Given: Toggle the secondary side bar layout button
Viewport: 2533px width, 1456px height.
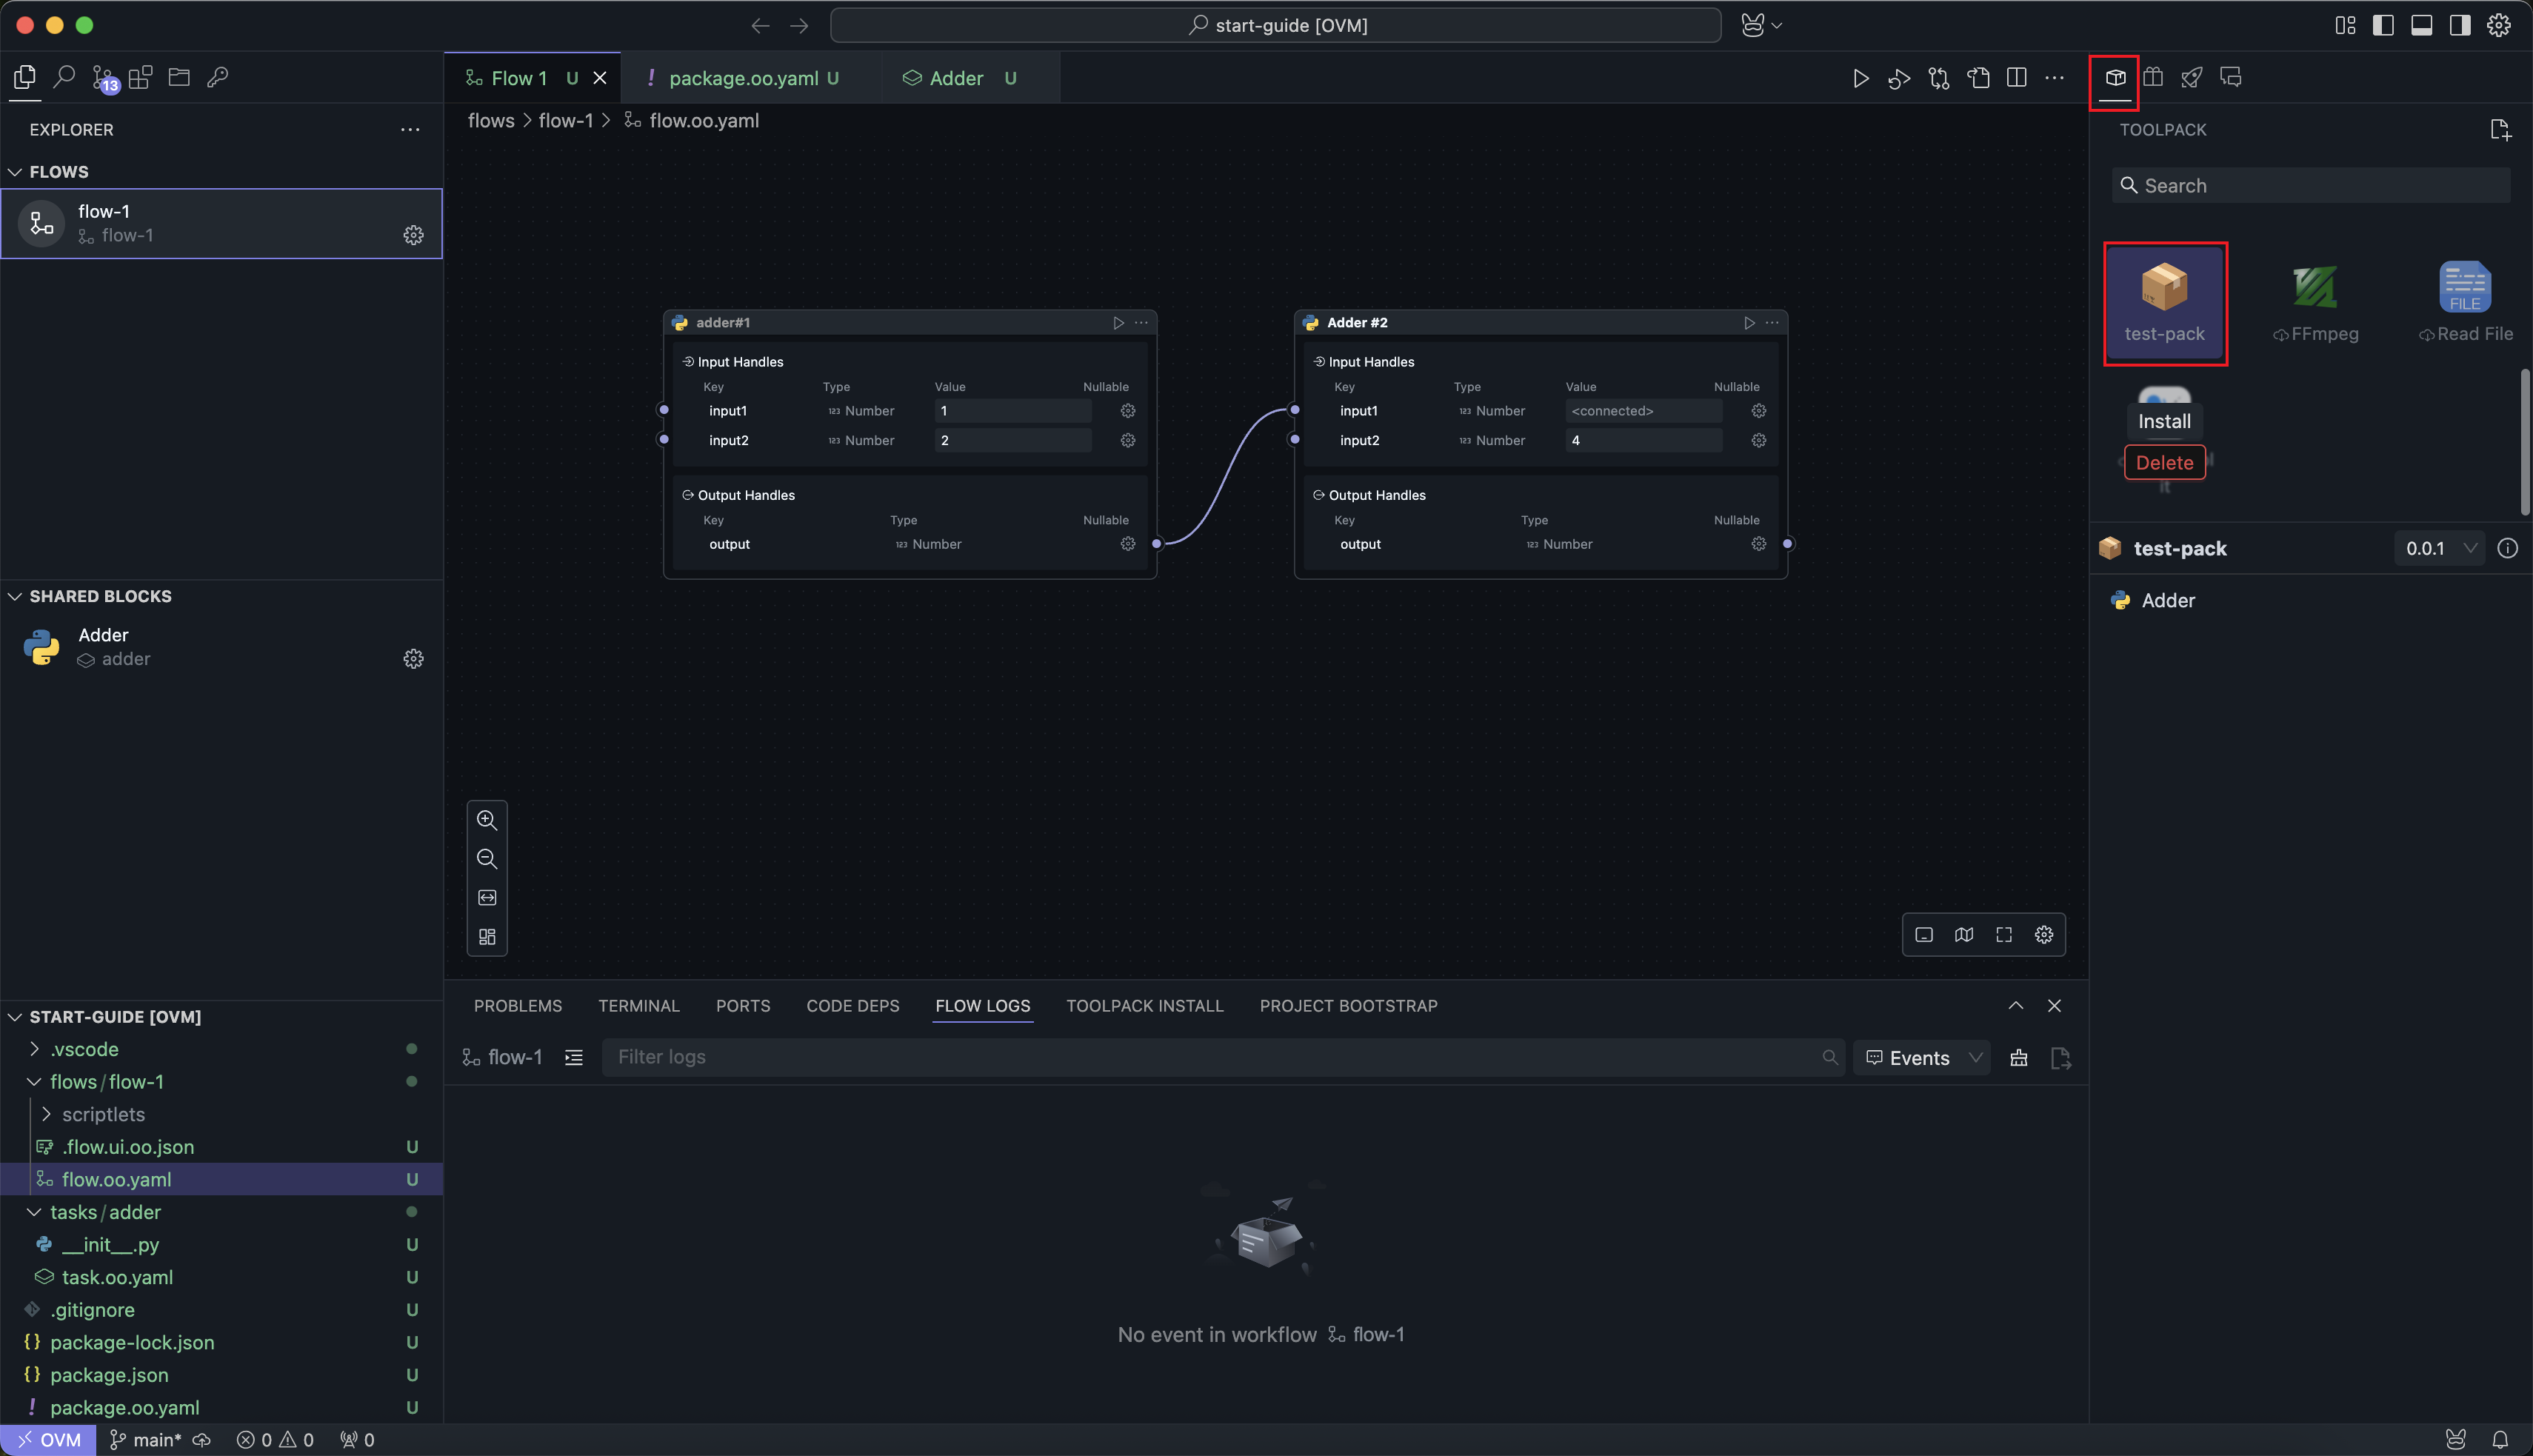Looking at the screenshot, I should 2460,25.
